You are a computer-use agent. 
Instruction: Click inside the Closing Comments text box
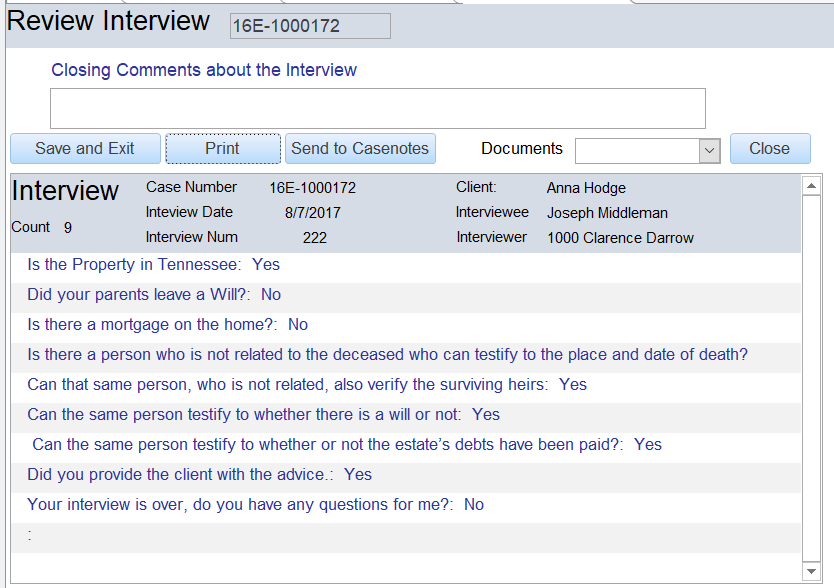coord(377,108)
